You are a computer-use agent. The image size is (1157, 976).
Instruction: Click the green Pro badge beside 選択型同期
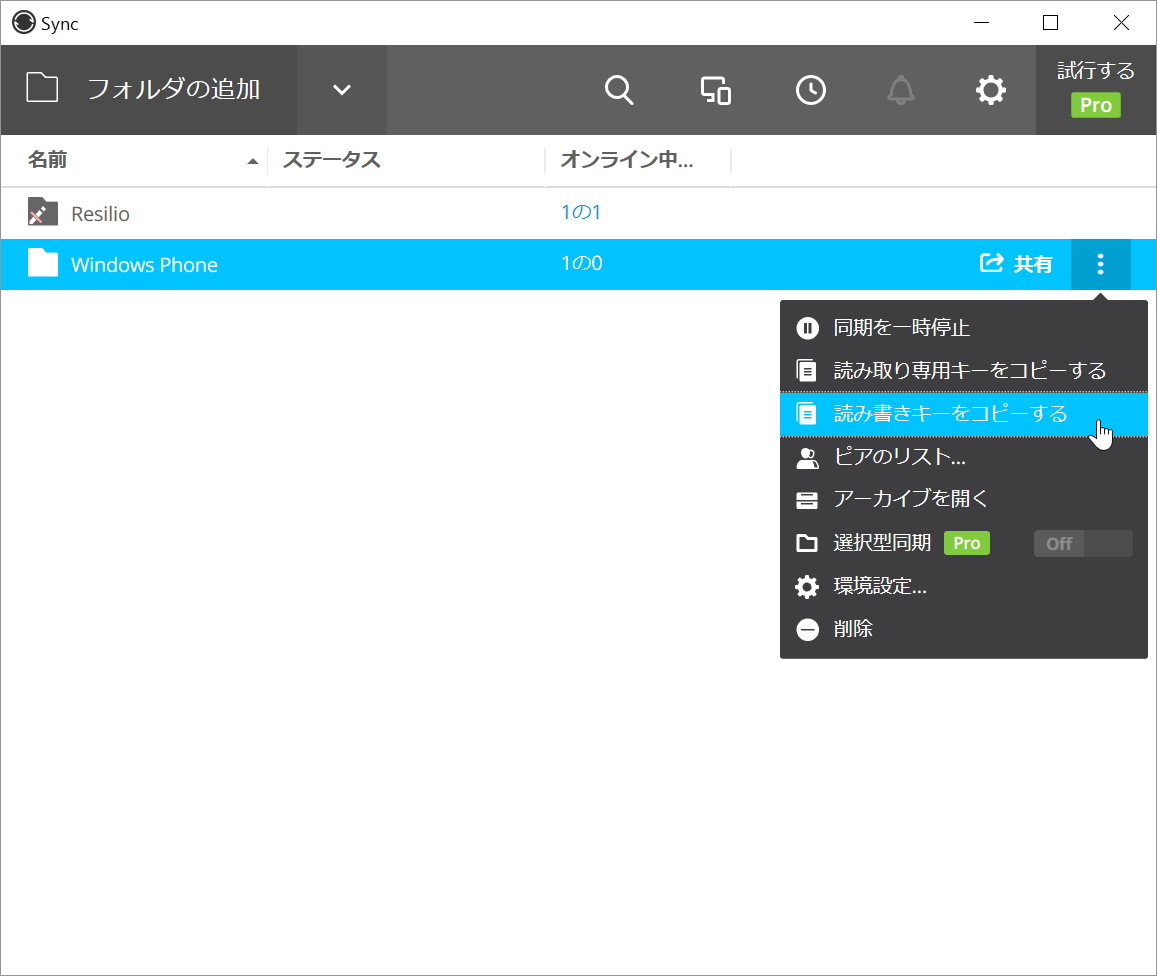click(967, 543)
